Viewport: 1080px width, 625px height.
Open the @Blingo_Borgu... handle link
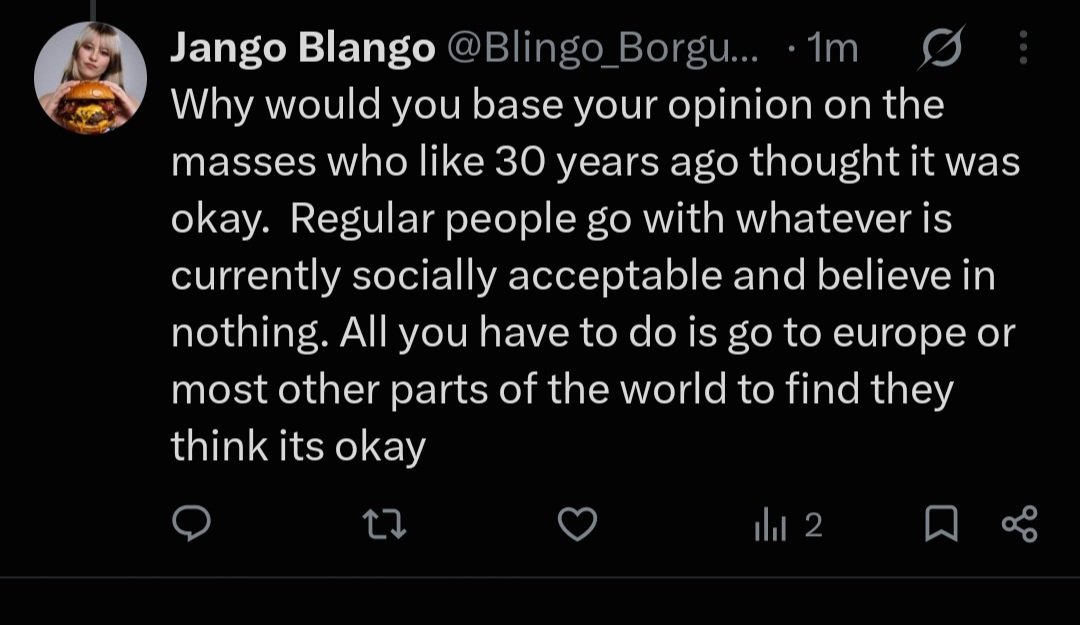pos(603,49)
